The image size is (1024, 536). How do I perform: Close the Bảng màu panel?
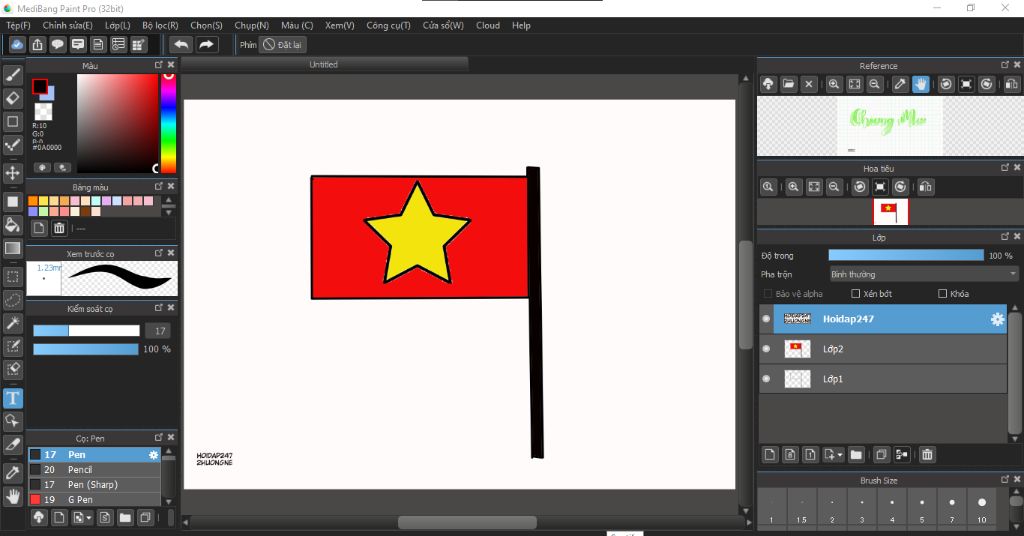(x=171, y=186)
